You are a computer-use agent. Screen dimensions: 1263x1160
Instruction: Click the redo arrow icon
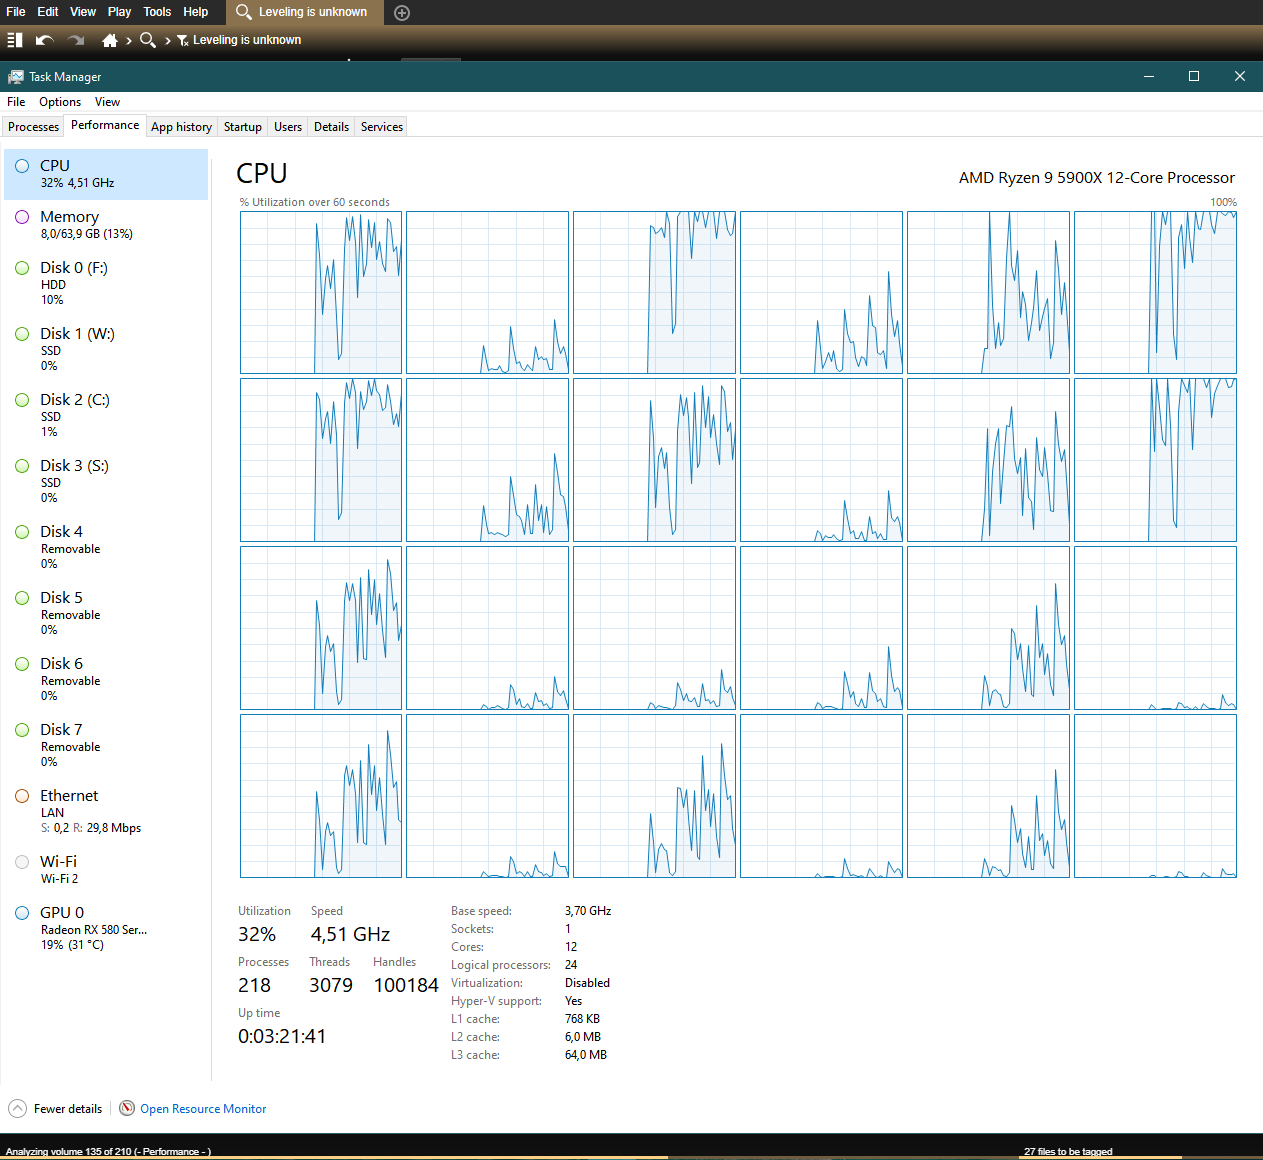(76, 40)
